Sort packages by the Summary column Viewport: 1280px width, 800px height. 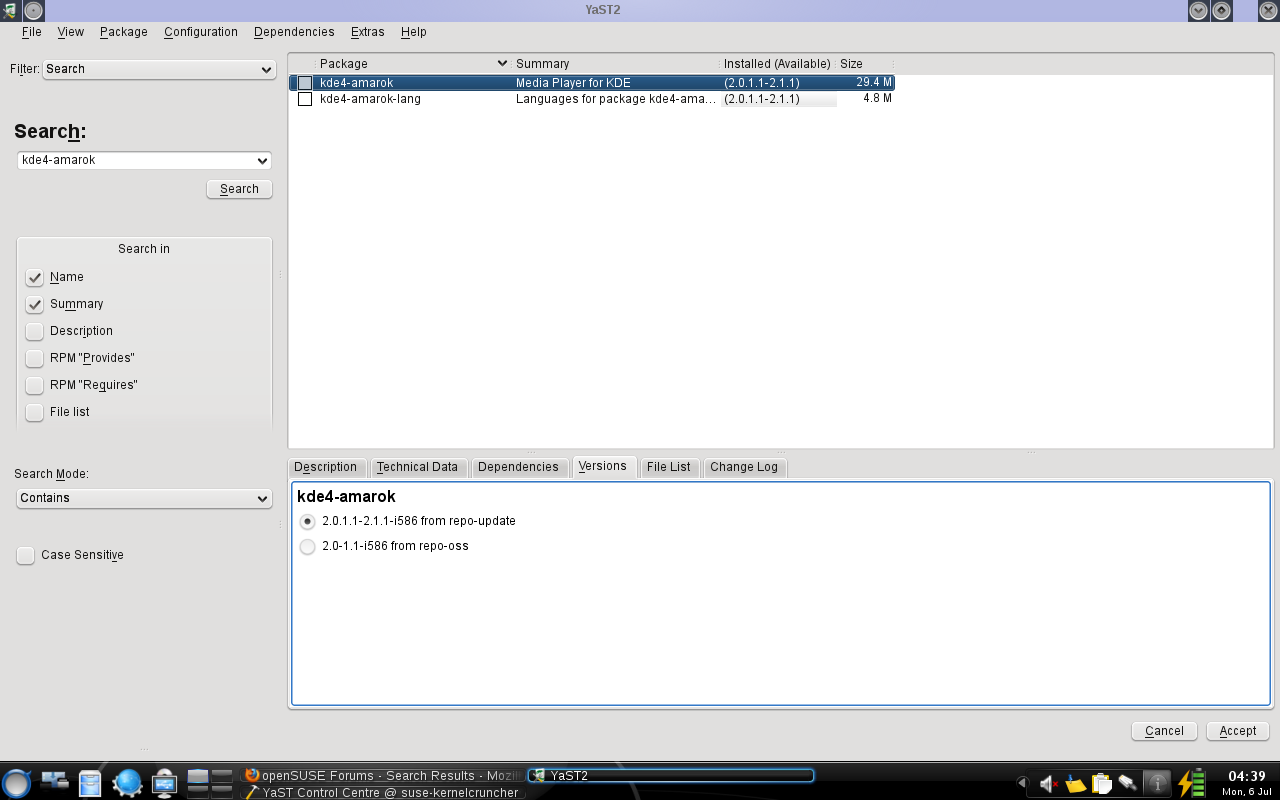coord(615,63)
